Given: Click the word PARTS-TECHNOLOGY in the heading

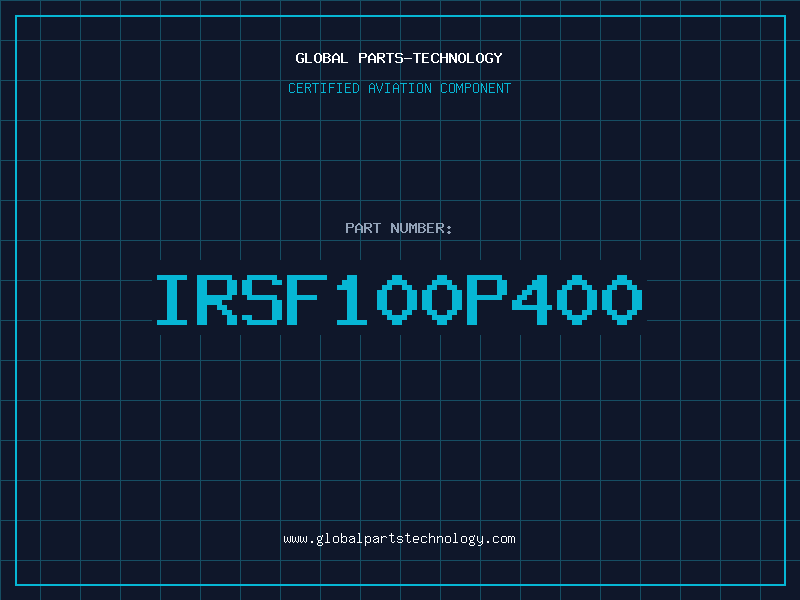Looking at the screenshot, I should pyautogui.click(x=429, y=58).
